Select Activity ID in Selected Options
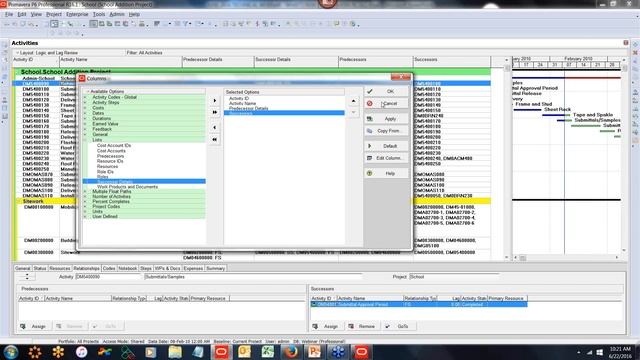 point(239,99)
